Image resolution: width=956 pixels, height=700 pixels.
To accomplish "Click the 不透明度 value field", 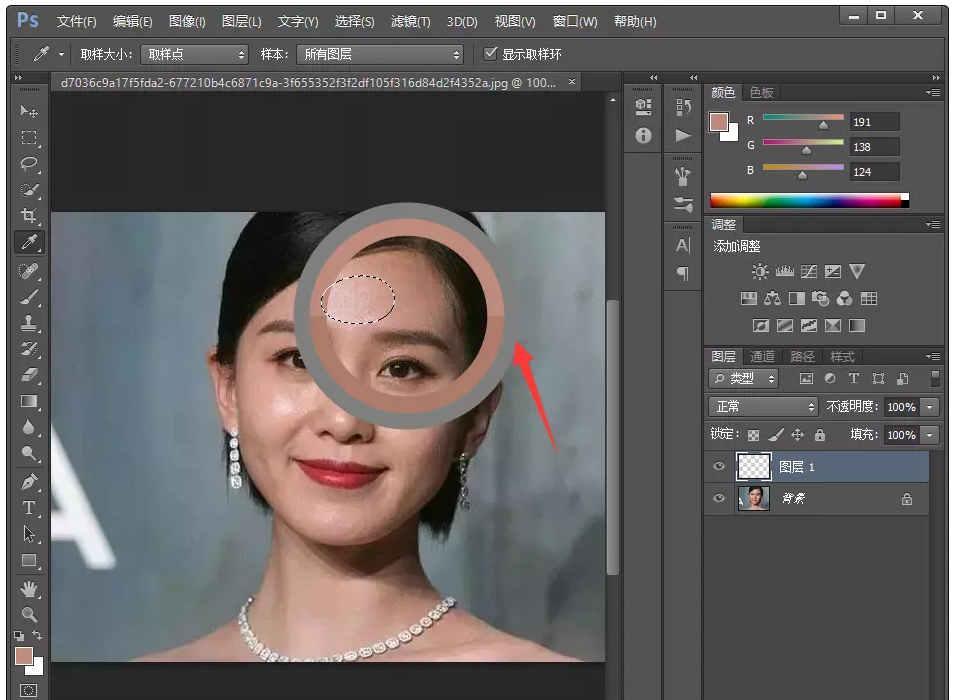I will point(900,407).
